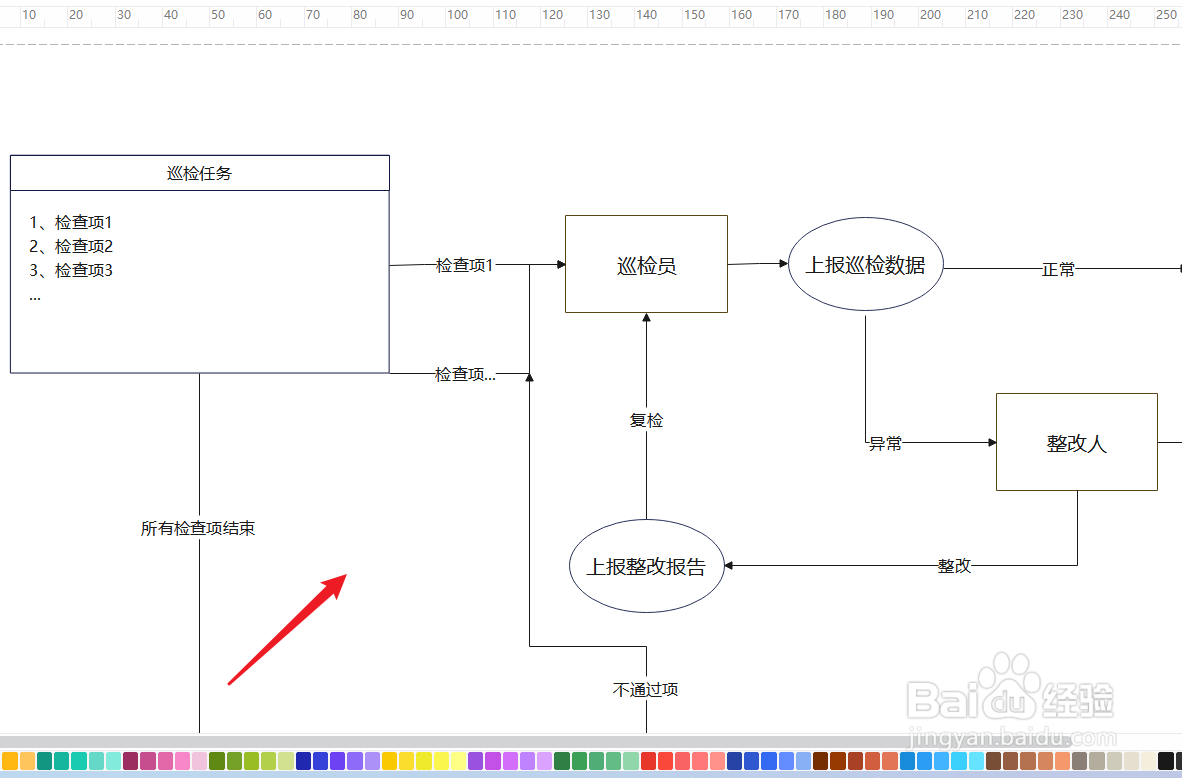Select the 上报整改报告 ellipse shape
This screenshot has height=778, width=1182.
coord(647,565)
